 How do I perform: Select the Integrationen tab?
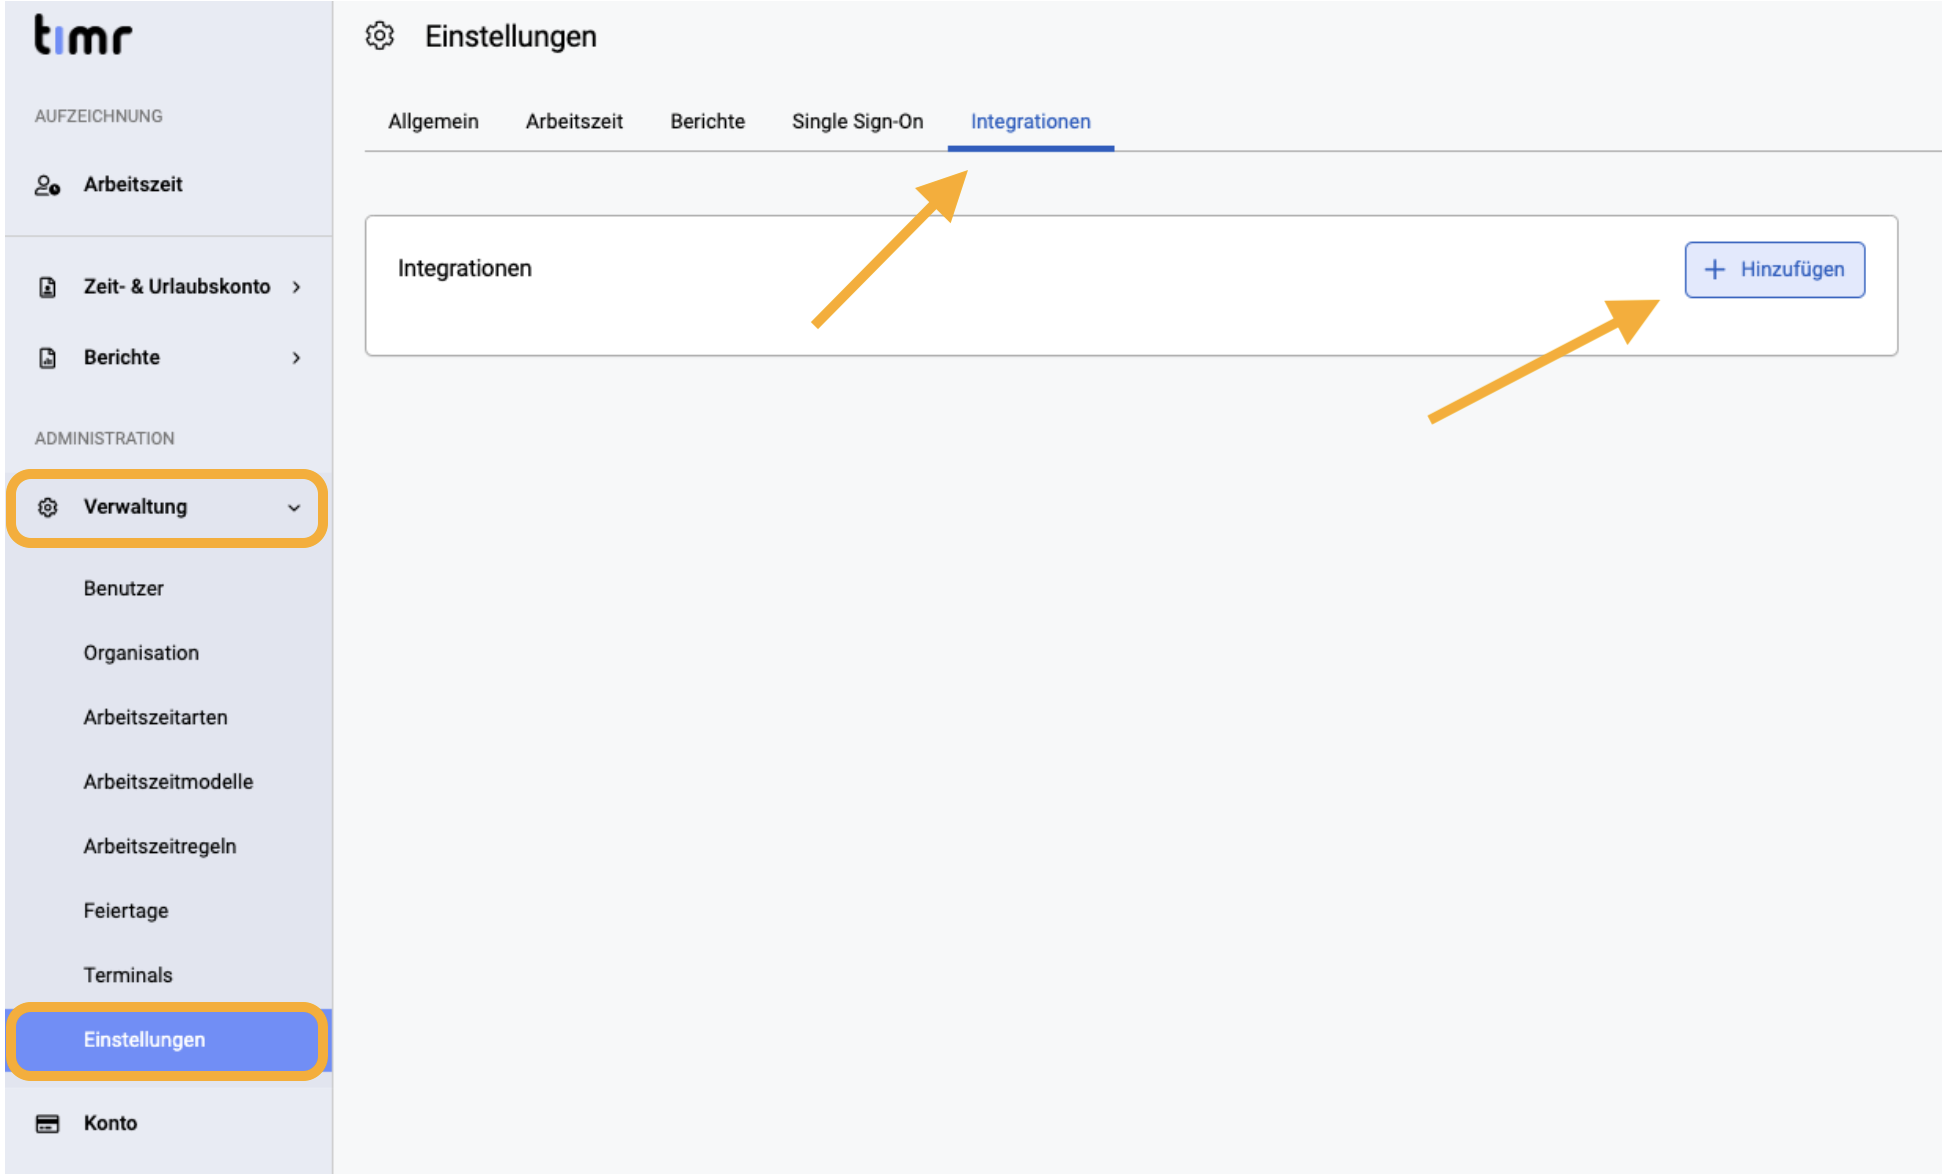click(1030, 121)
